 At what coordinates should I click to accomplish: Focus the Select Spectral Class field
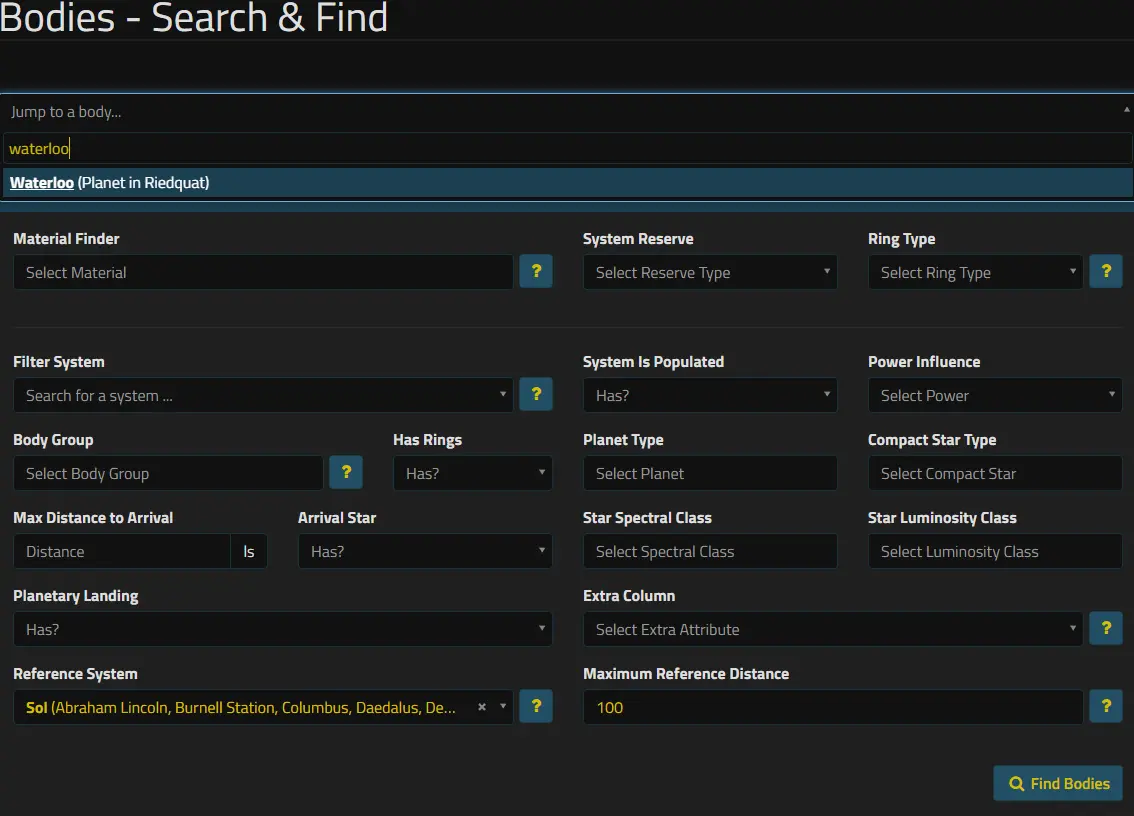(x=710, y=551)
